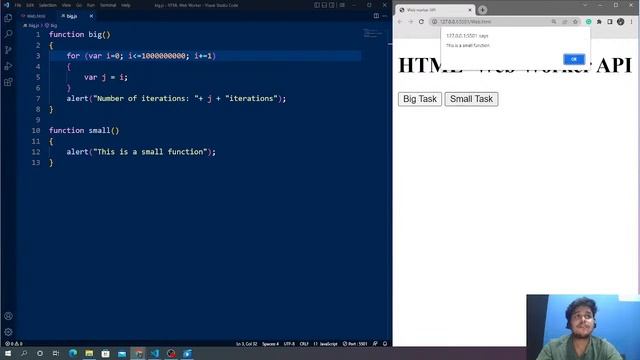Close the big.js editor tab

click(x=91, y=16)
